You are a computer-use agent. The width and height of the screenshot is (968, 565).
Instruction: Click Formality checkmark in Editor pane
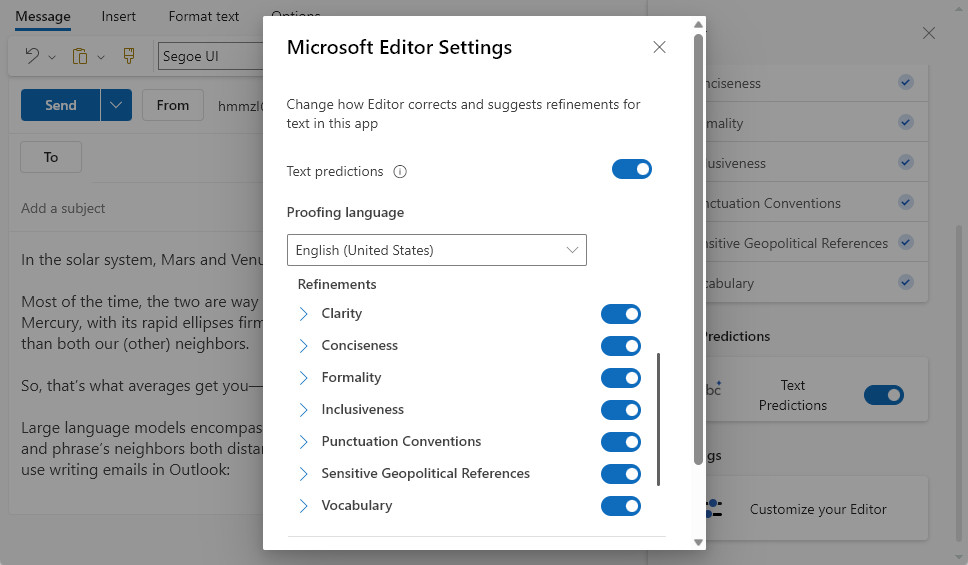click(x=906, y=122)
